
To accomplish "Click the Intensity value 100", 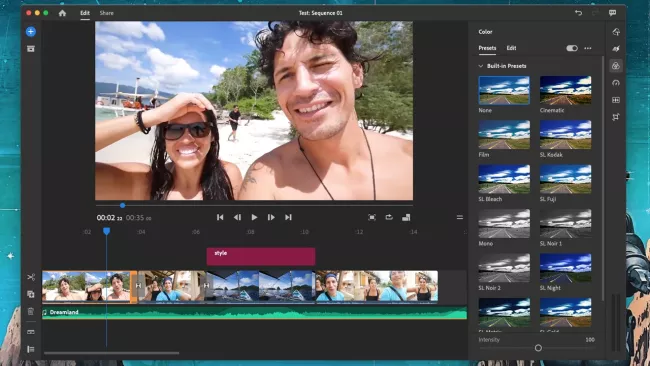I will [x=590, y=339].
